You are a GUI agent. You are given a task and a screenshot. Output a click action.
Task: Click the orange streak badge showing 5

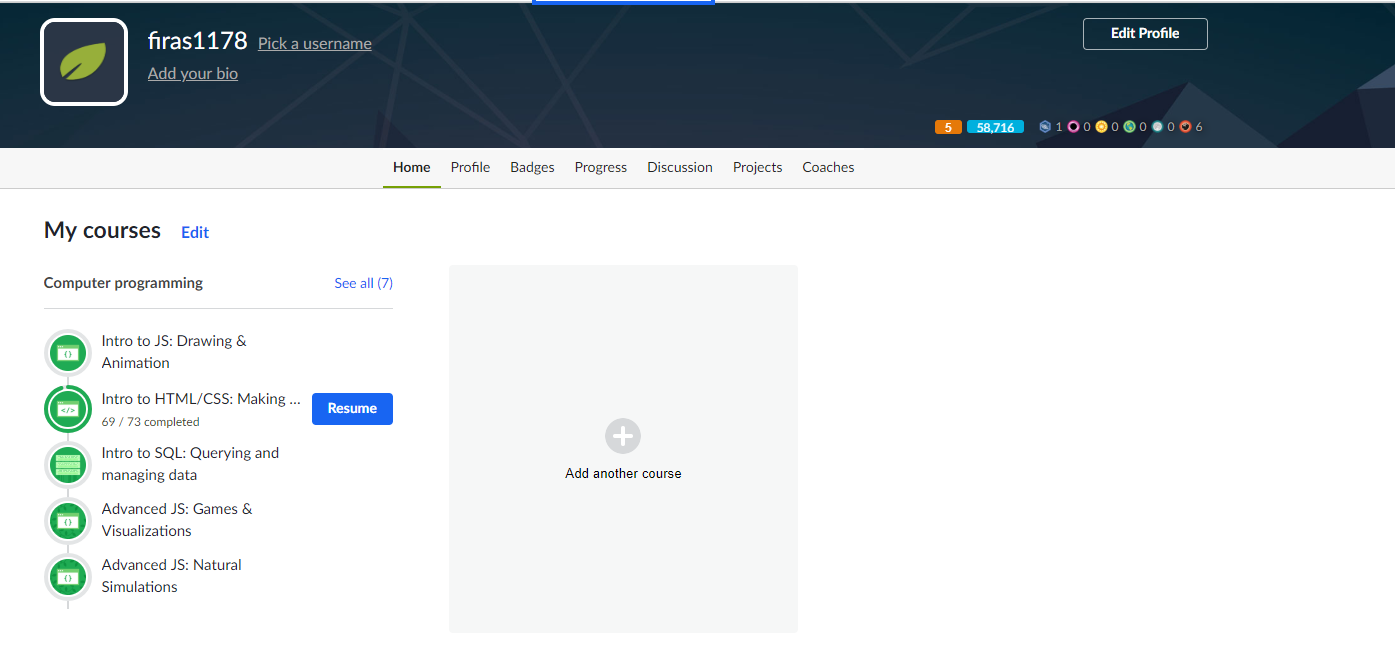pos(948,127)
